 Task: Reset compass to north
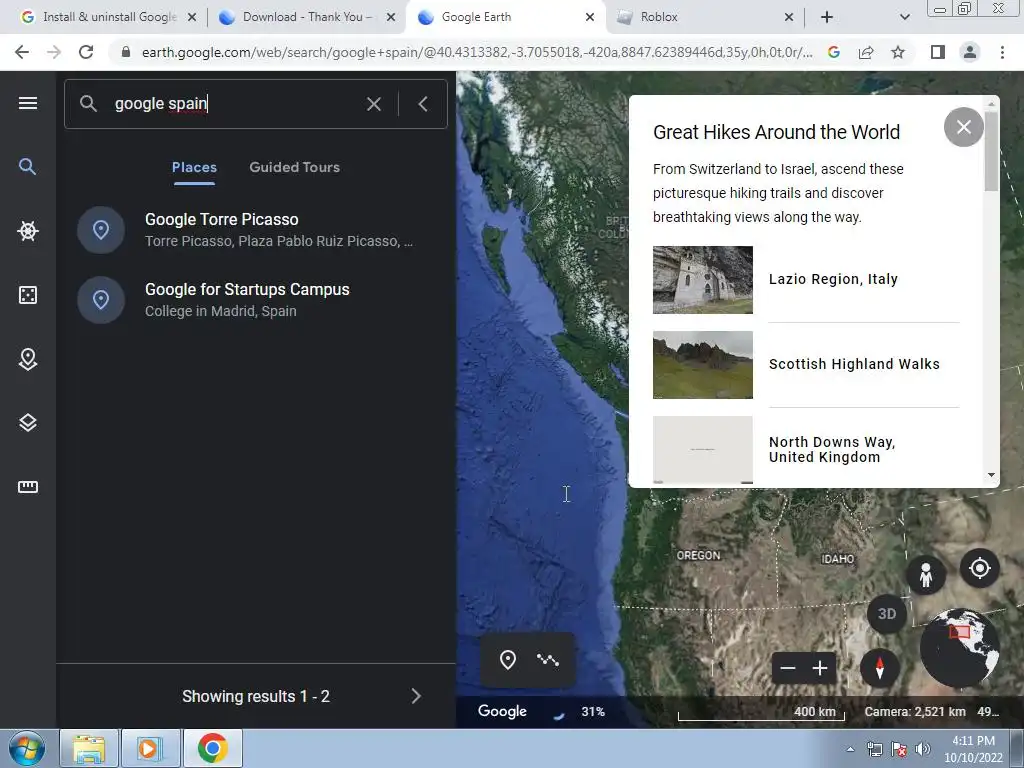click(x=880, y=668)
